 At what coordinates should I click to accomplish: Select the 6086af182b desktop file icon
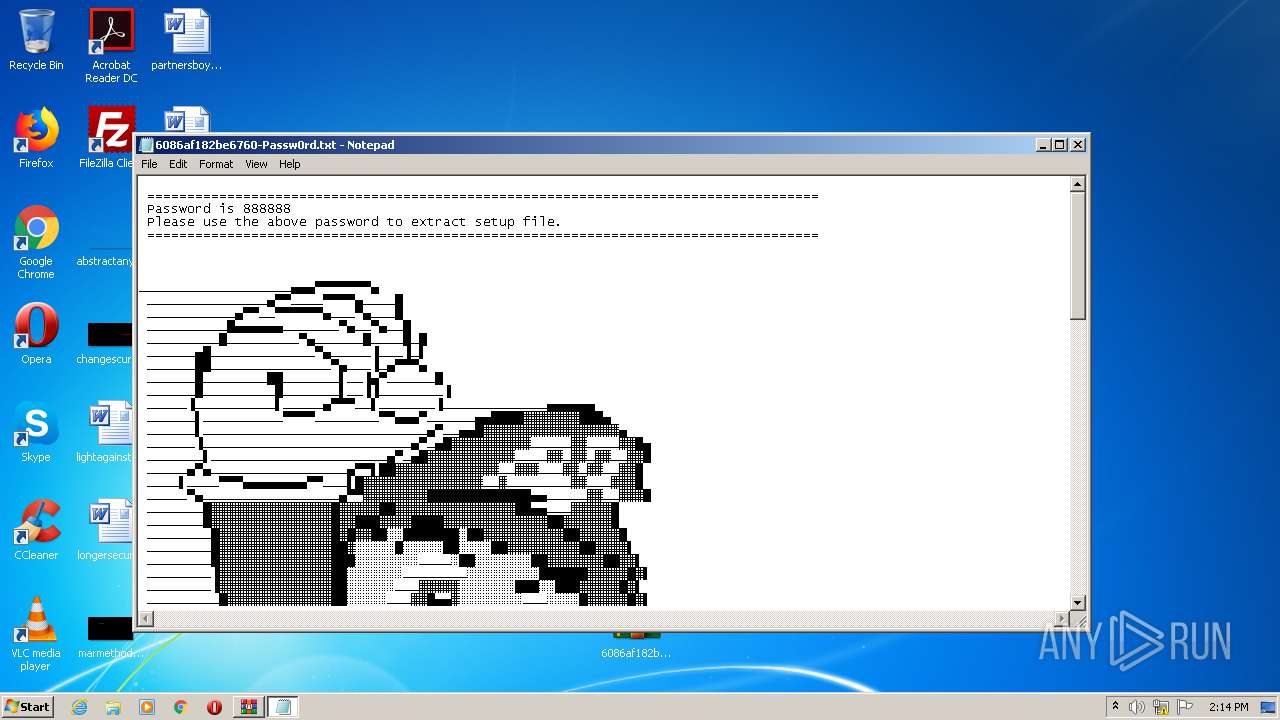636,645
